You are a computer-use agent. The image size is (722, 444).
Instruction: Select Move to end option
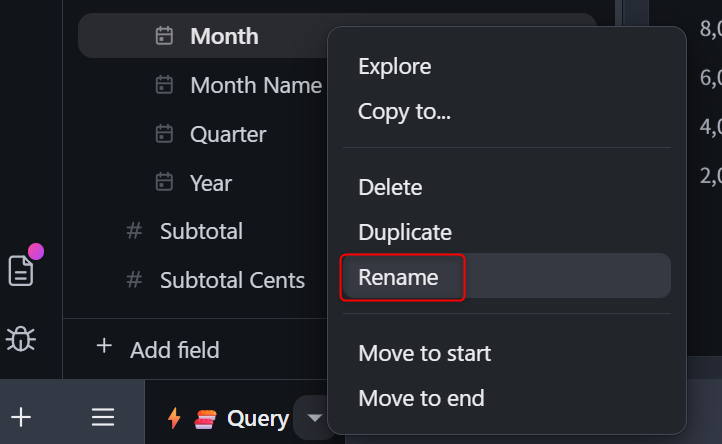[x=421, y=398]
